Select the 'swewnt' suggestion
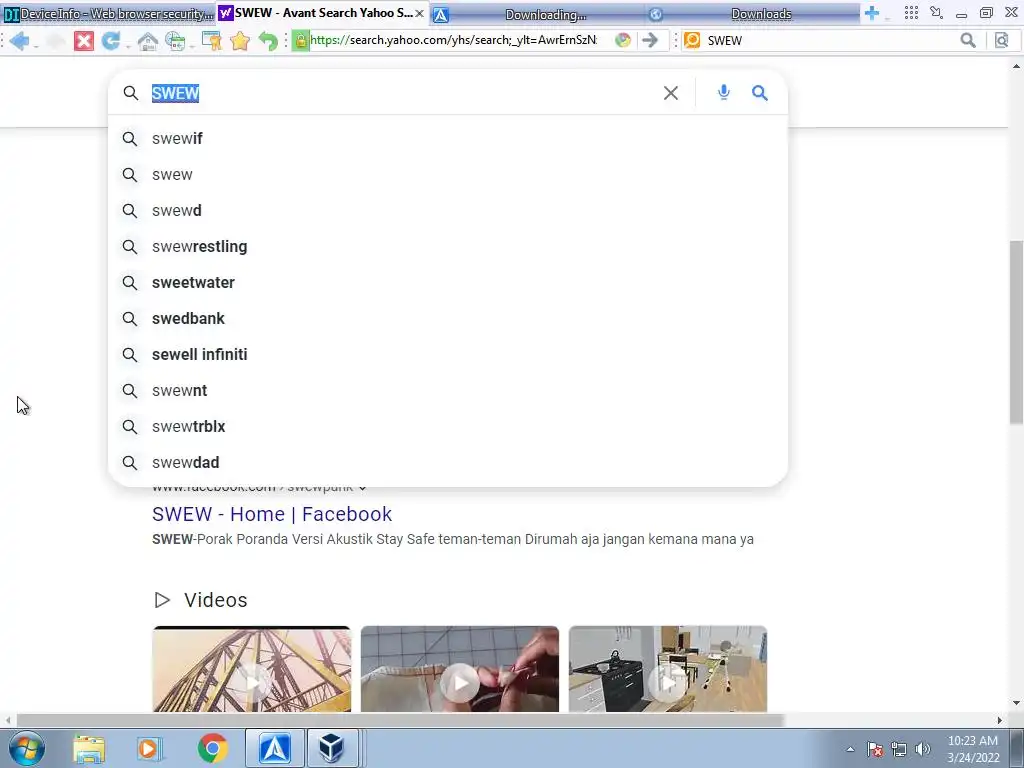The height and width of the screenshot is (768, 1024). (x=448, y=390)
